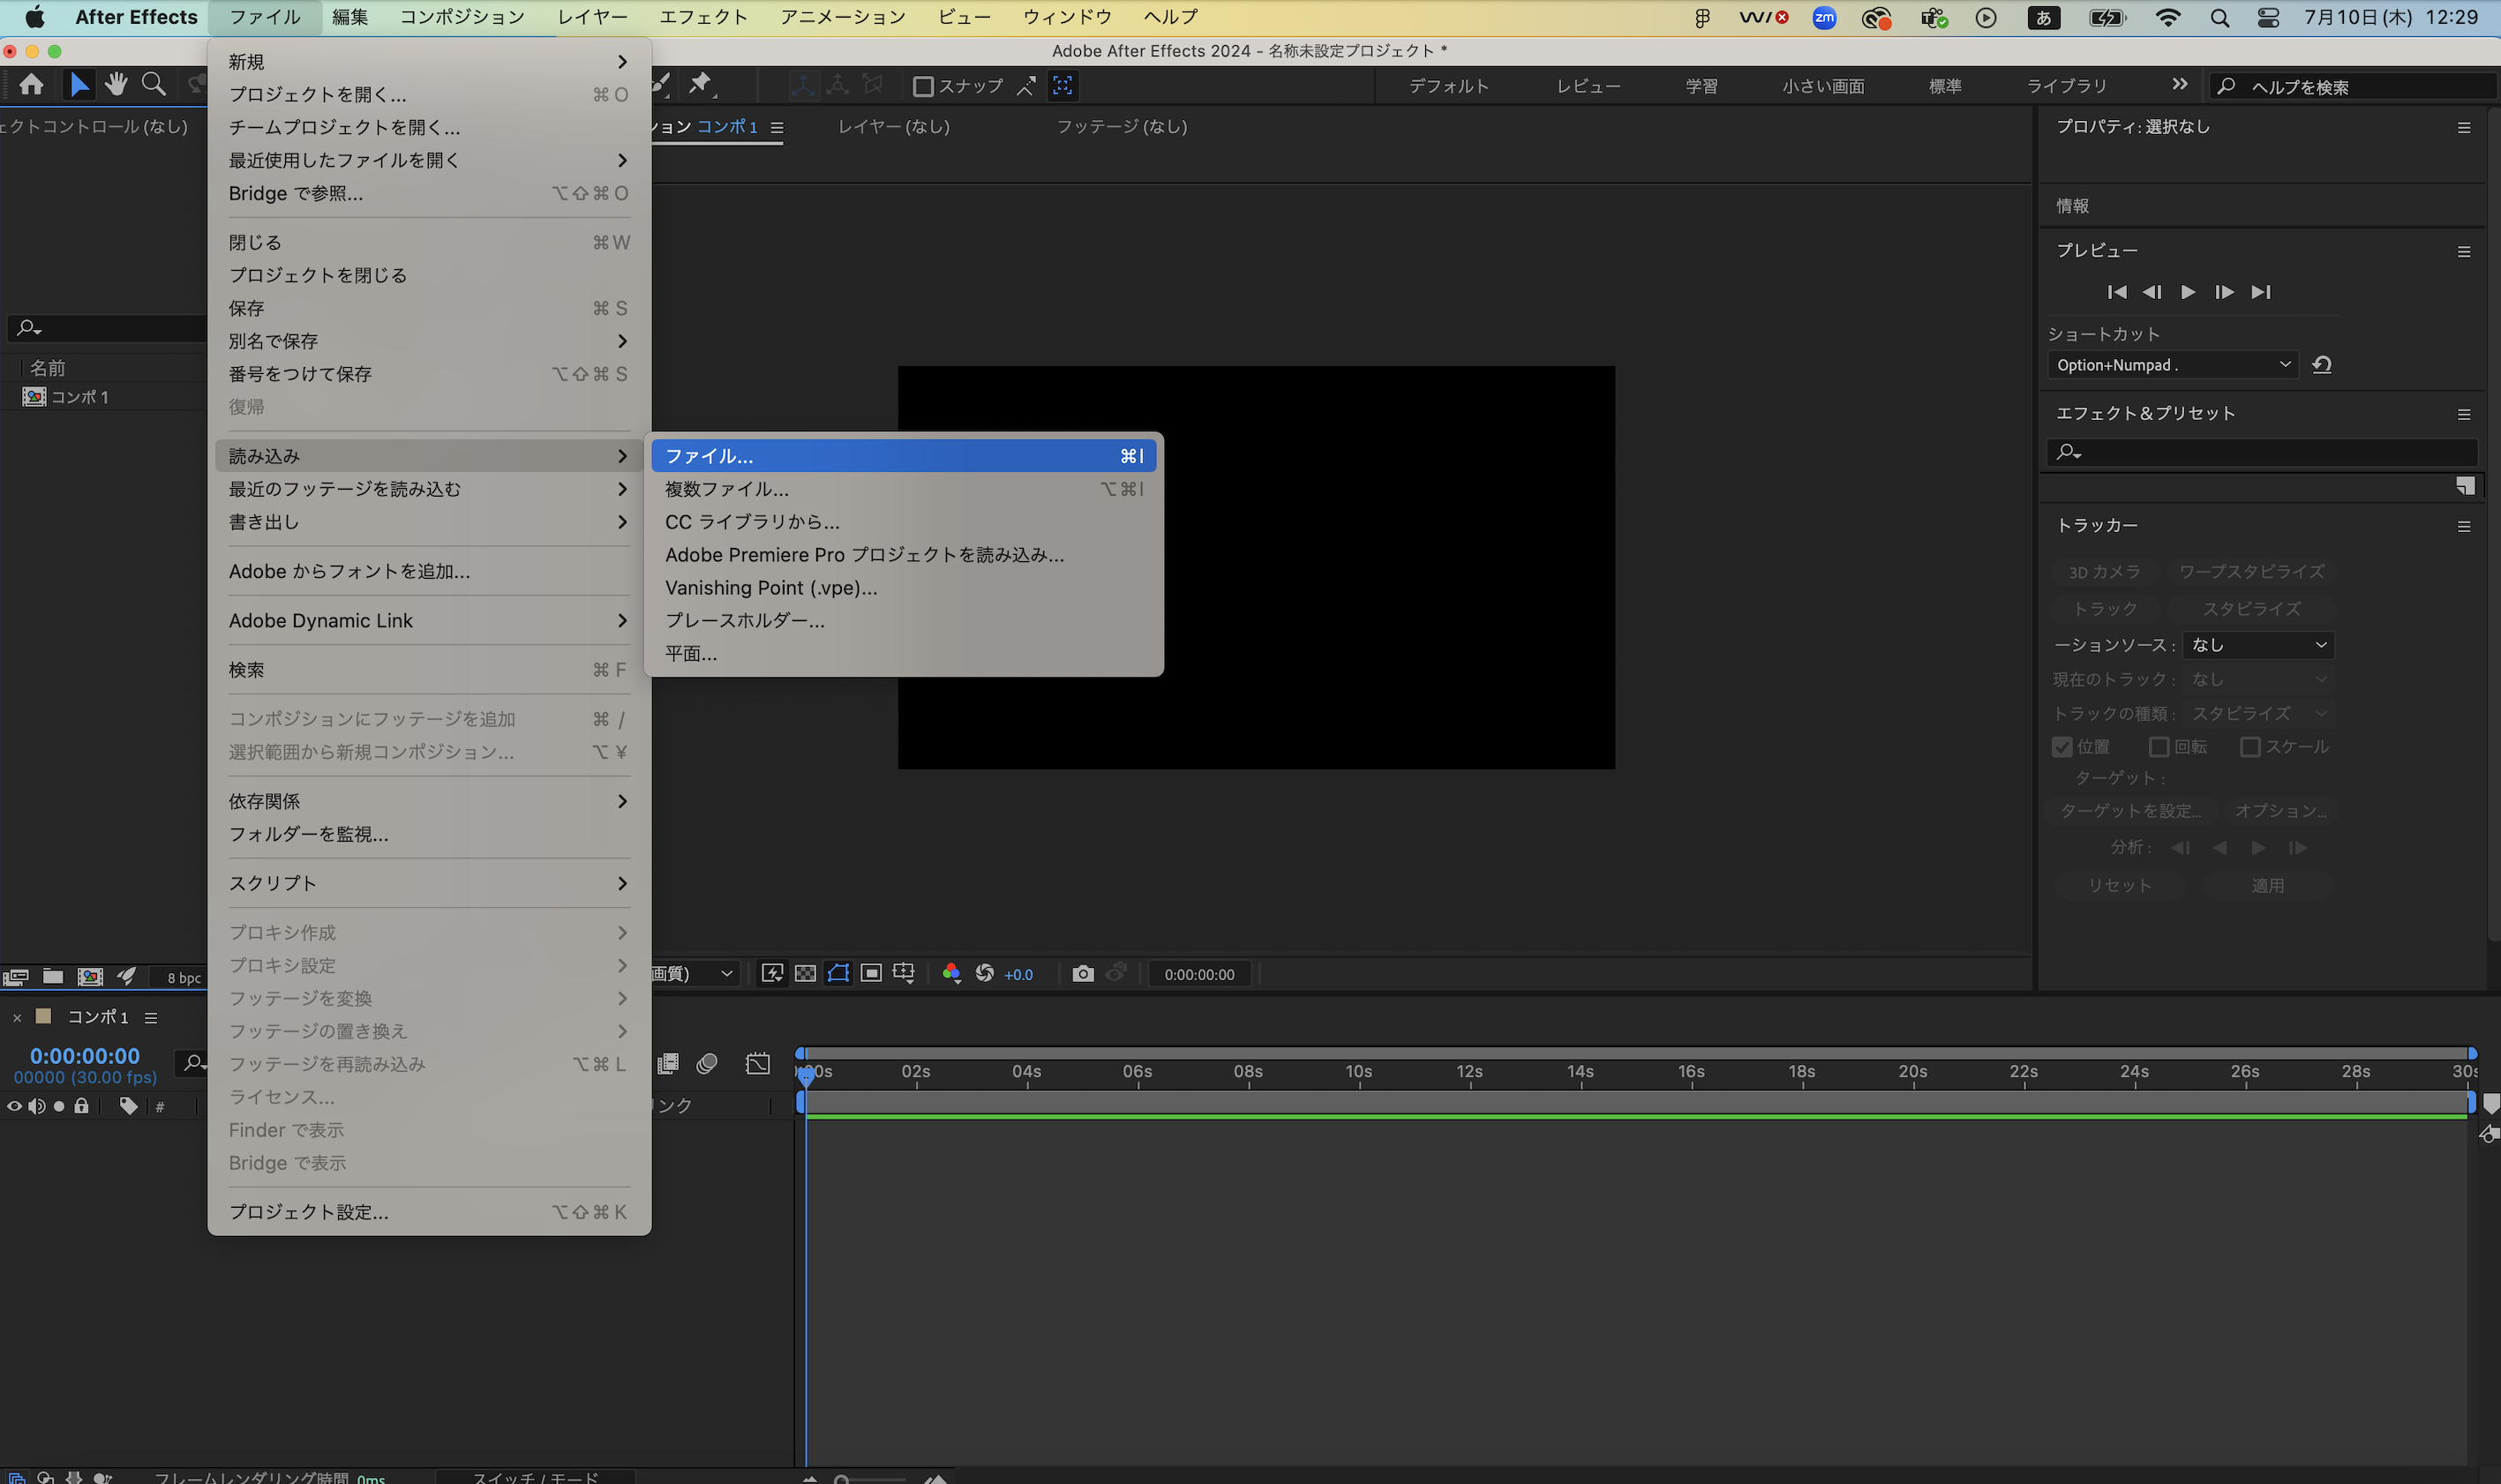Viewport: 2501px width, 1484px height.
Task: Reset the preview shortcut with the circular arrow icon
Action: (x=2322, y=365)
